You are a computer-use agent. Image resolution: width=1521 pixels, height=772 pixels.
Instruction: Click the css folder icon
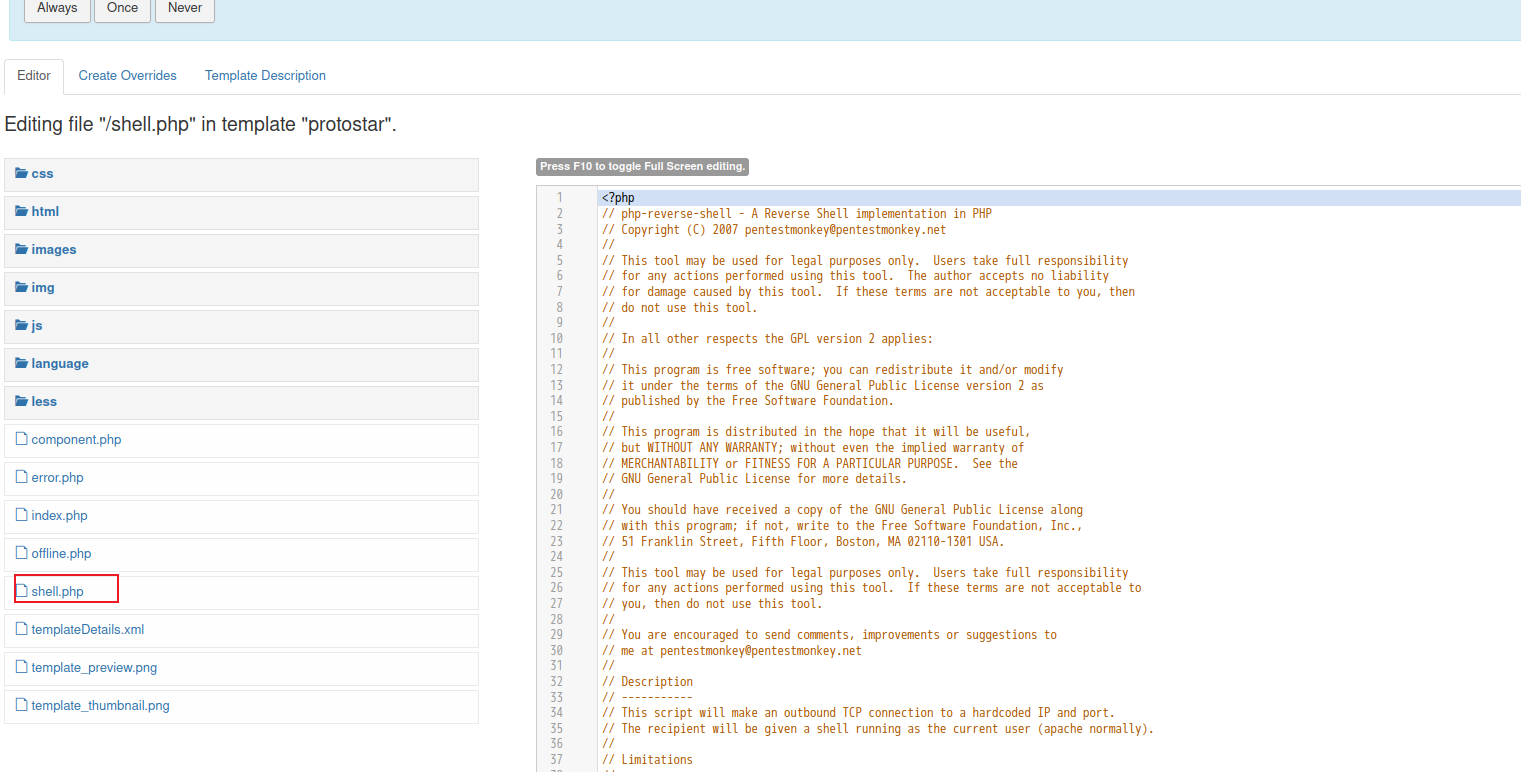tap(22, 173)
